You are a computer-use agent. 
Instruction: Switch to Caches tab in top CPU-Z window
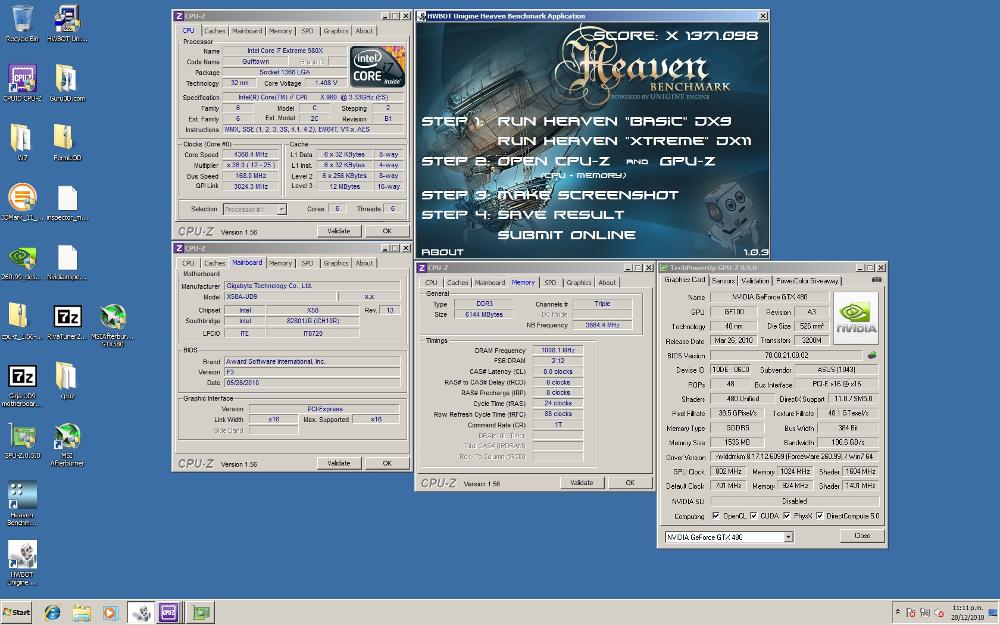click(214, 31)
